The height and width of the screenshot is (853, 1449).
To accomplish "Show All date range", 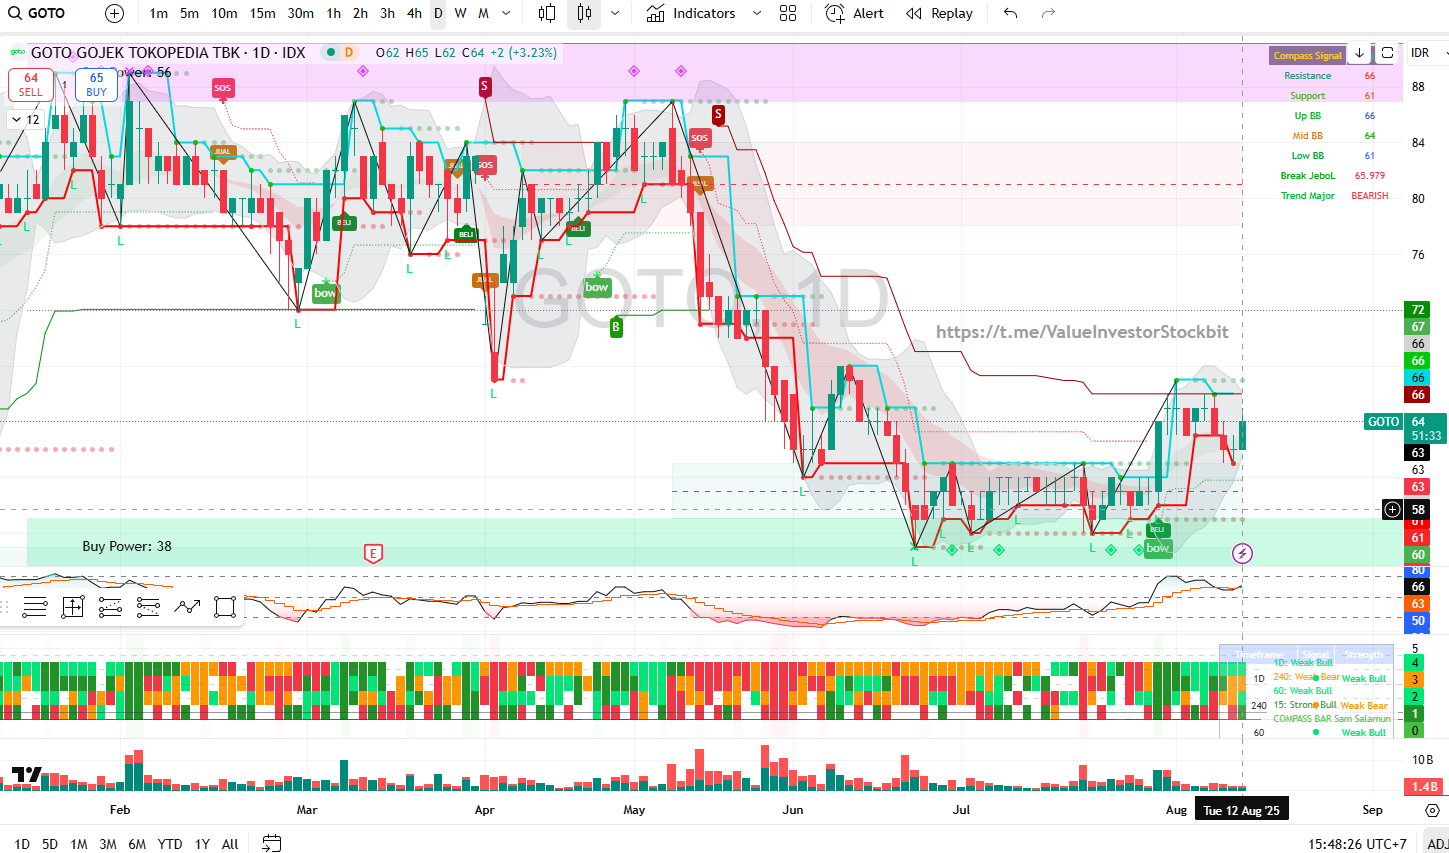I will click(x=230, y=844).
